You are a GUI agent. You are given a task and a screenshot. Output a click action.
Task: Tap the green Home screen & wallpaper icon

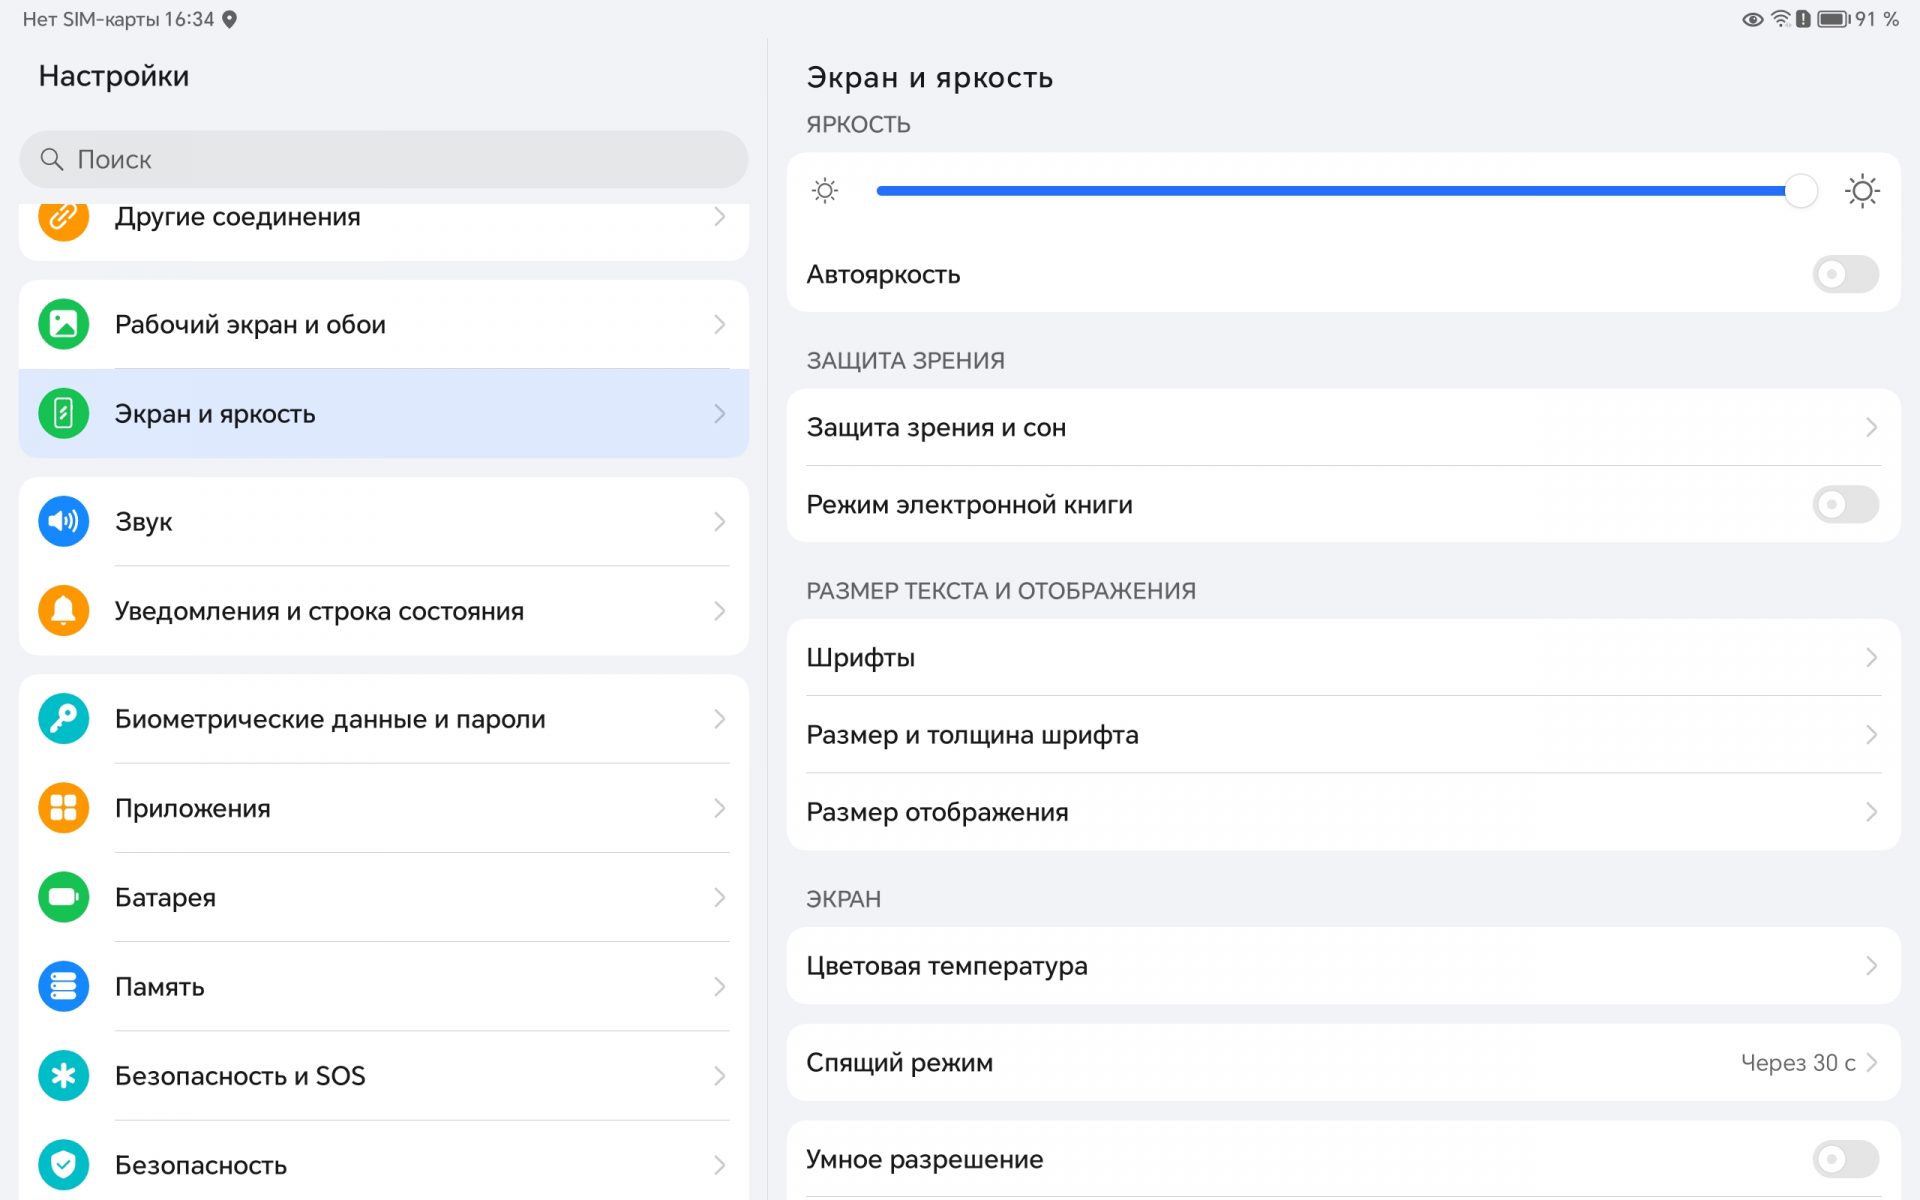pos(63,324)
